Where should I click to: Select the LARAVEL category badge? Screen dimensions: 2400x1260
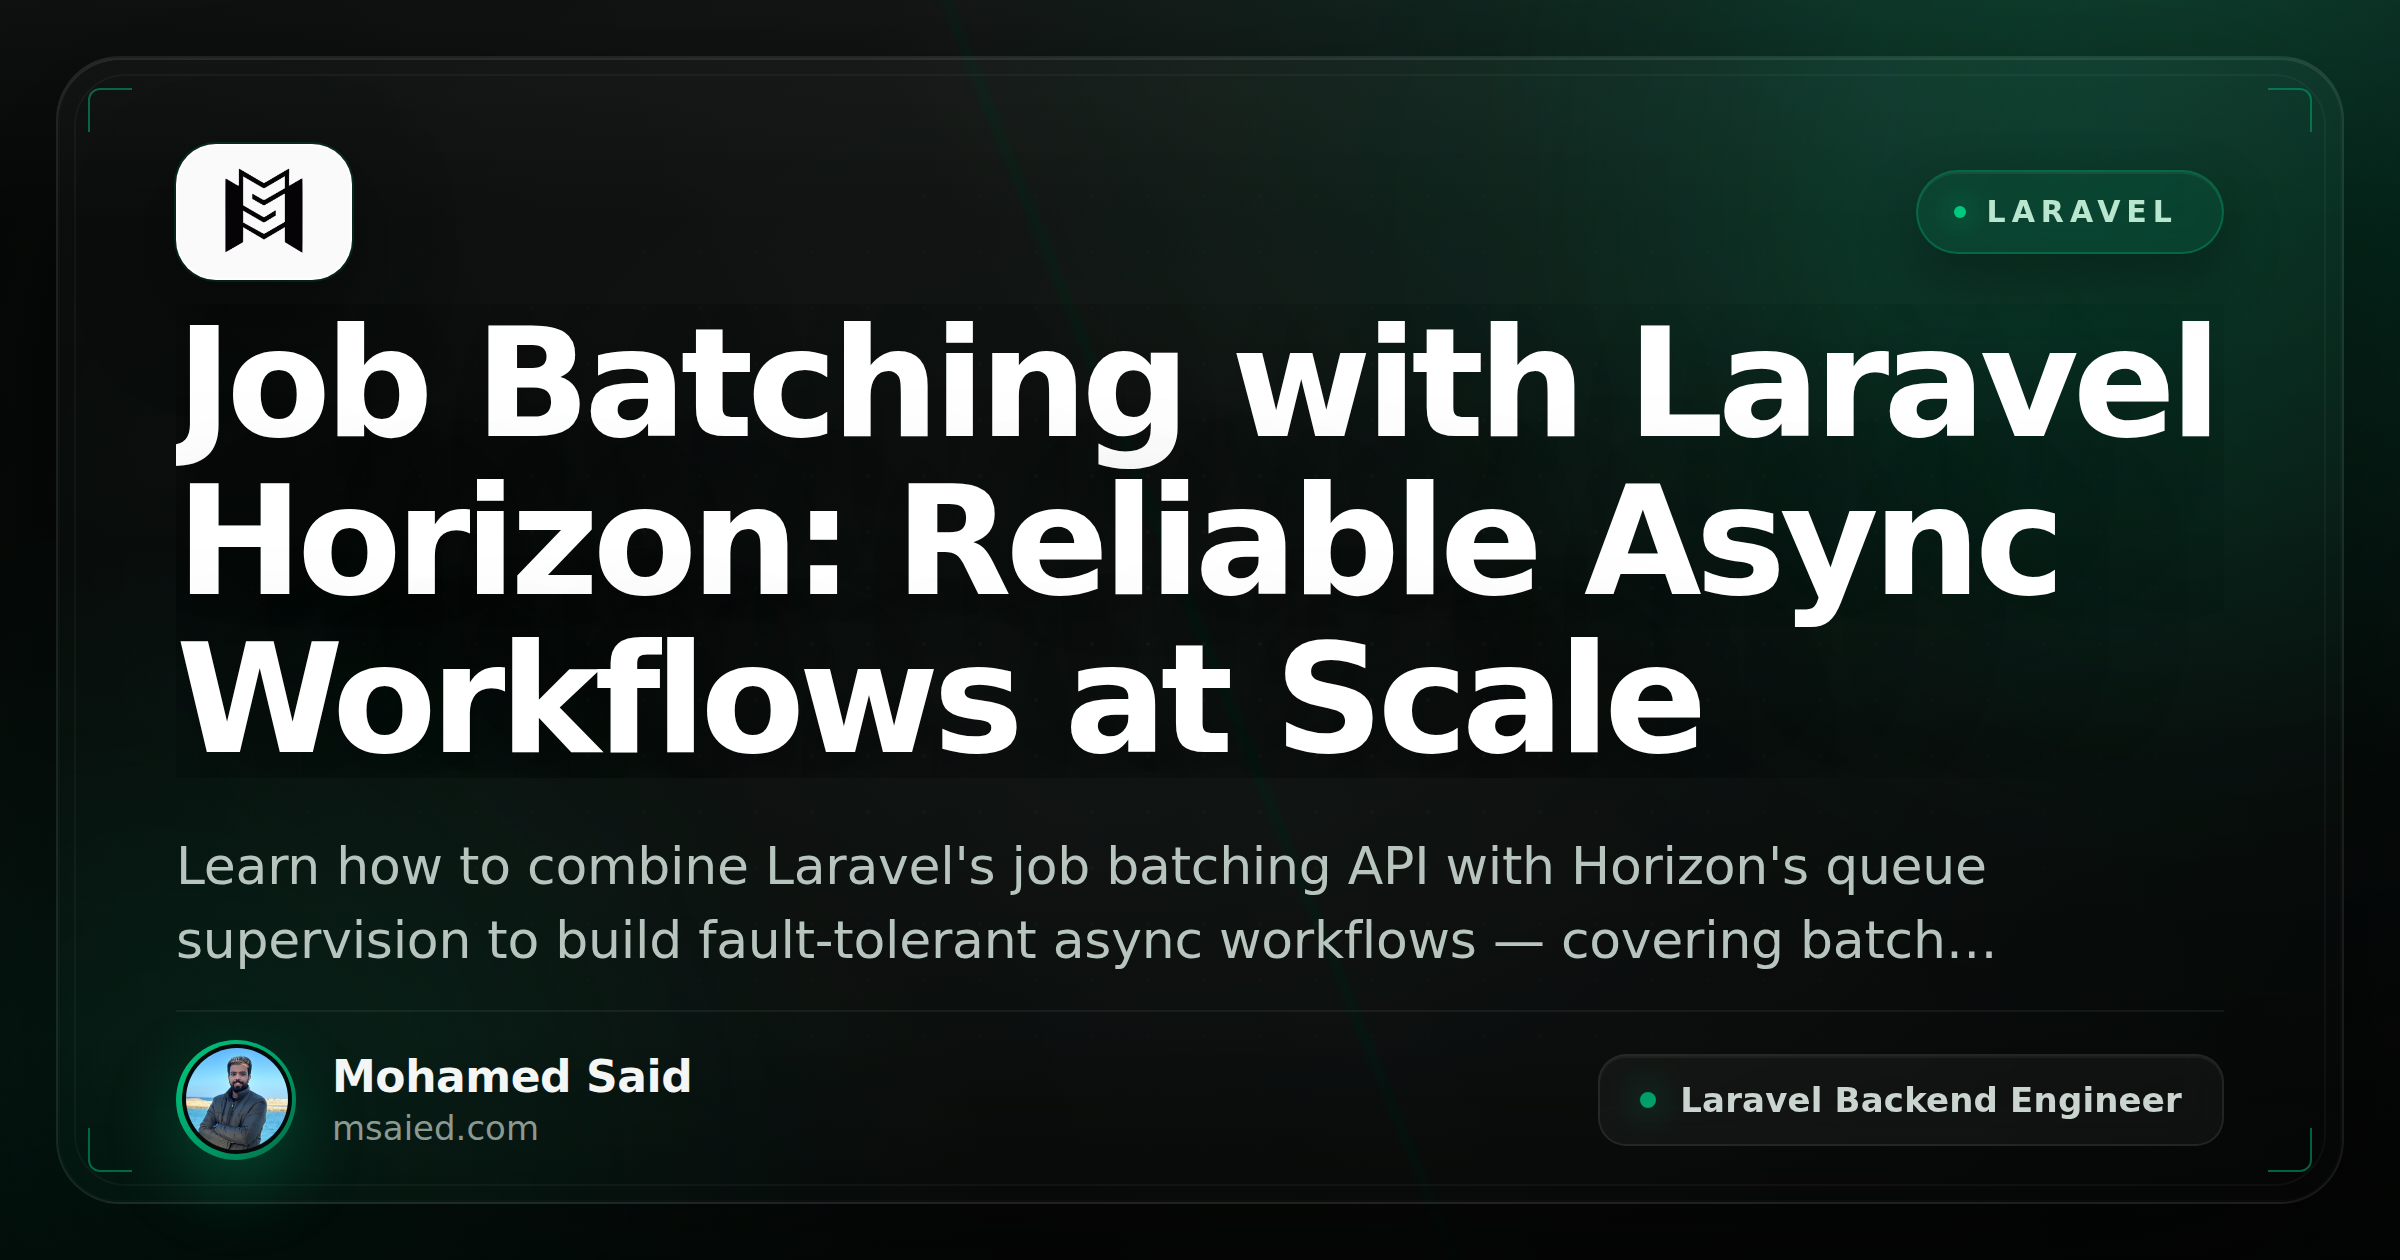(x=2069, y=212)
